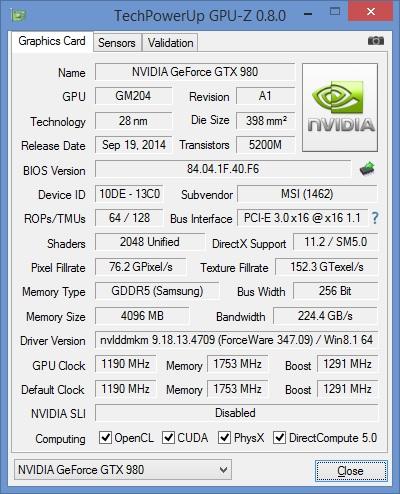The image size is (400, 494).
Task: Click the GPU-Z app icon in title bar
Action: (19, 15)
